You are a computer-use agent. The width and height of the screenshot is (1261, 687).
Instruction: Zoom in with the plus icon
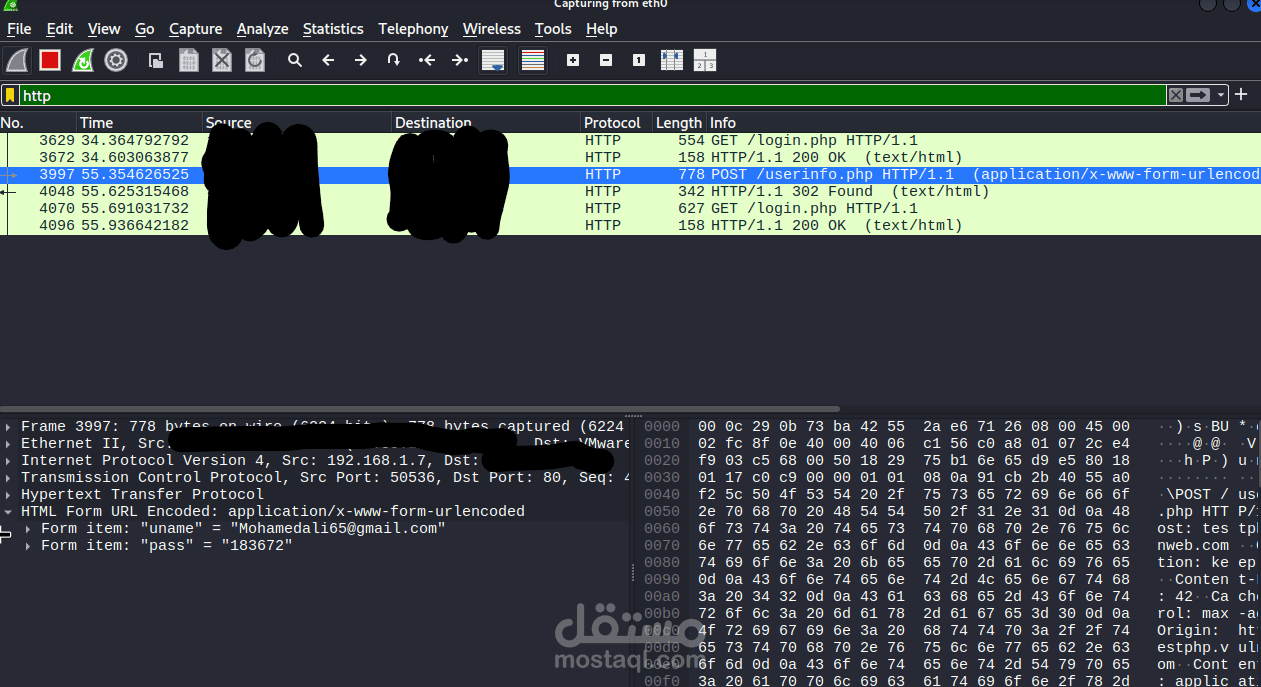[x=573, y=61]
